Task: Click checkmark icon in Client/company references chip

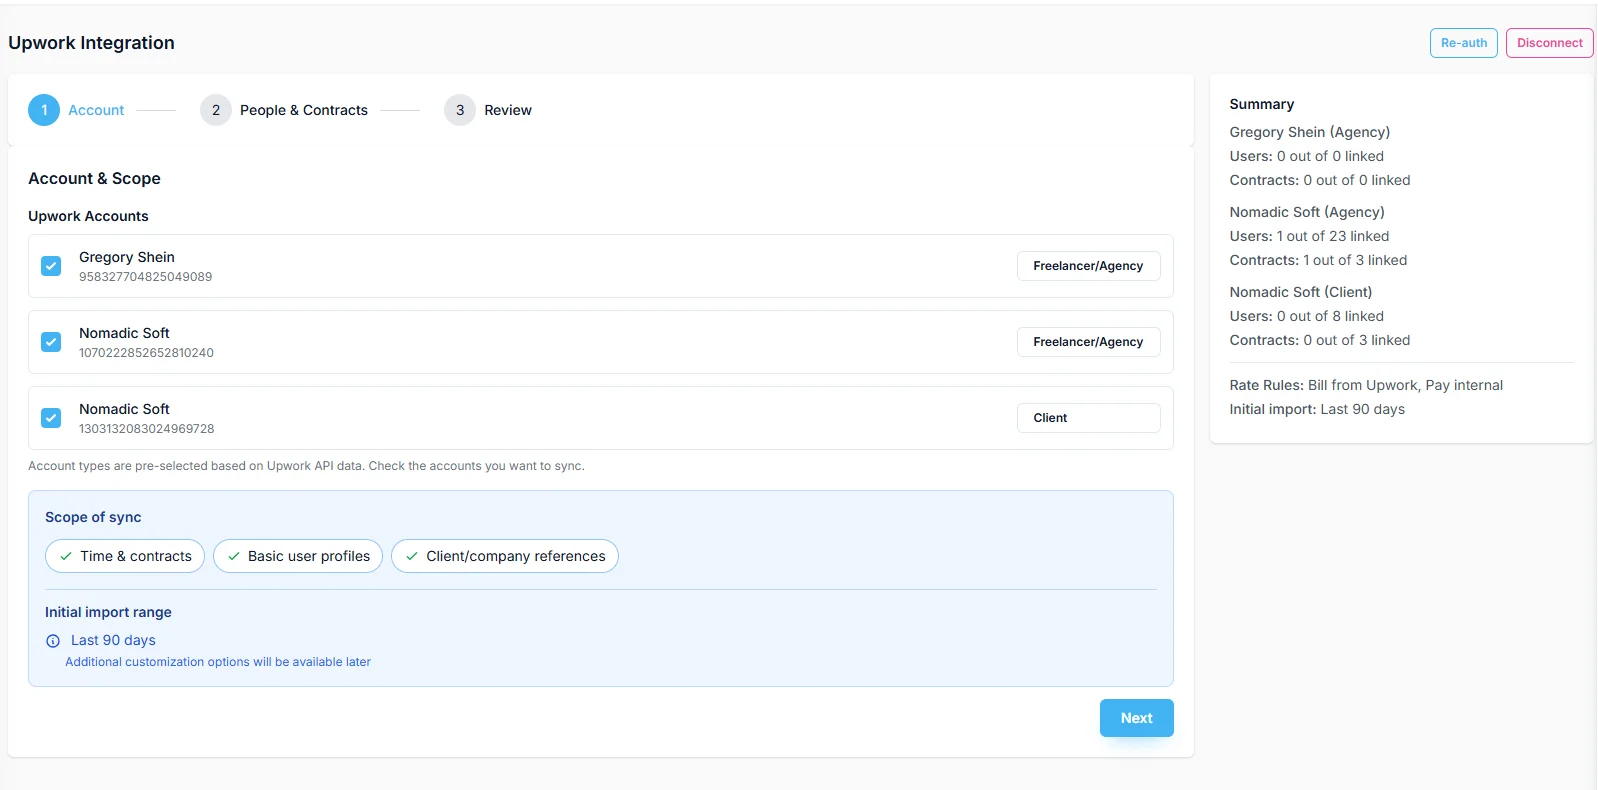Action: click(412, 556)
